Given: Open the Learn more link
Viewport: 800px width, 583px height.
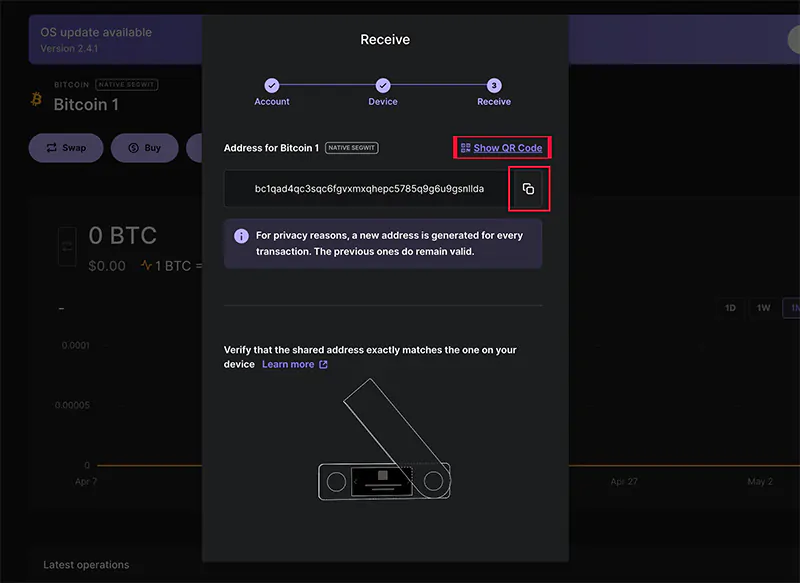Looking at the screenshot, I should click(288, 365).
